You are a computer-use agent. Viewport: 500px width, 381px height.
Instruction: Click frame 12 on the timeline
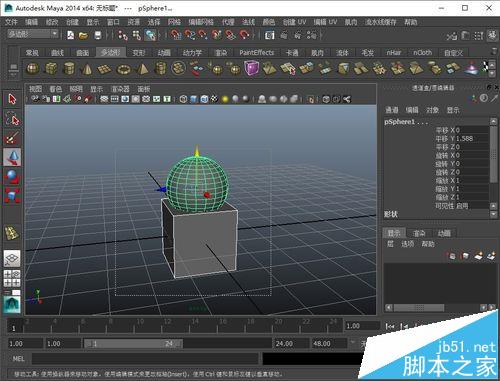pyautogui.click(x=162, y=325)
